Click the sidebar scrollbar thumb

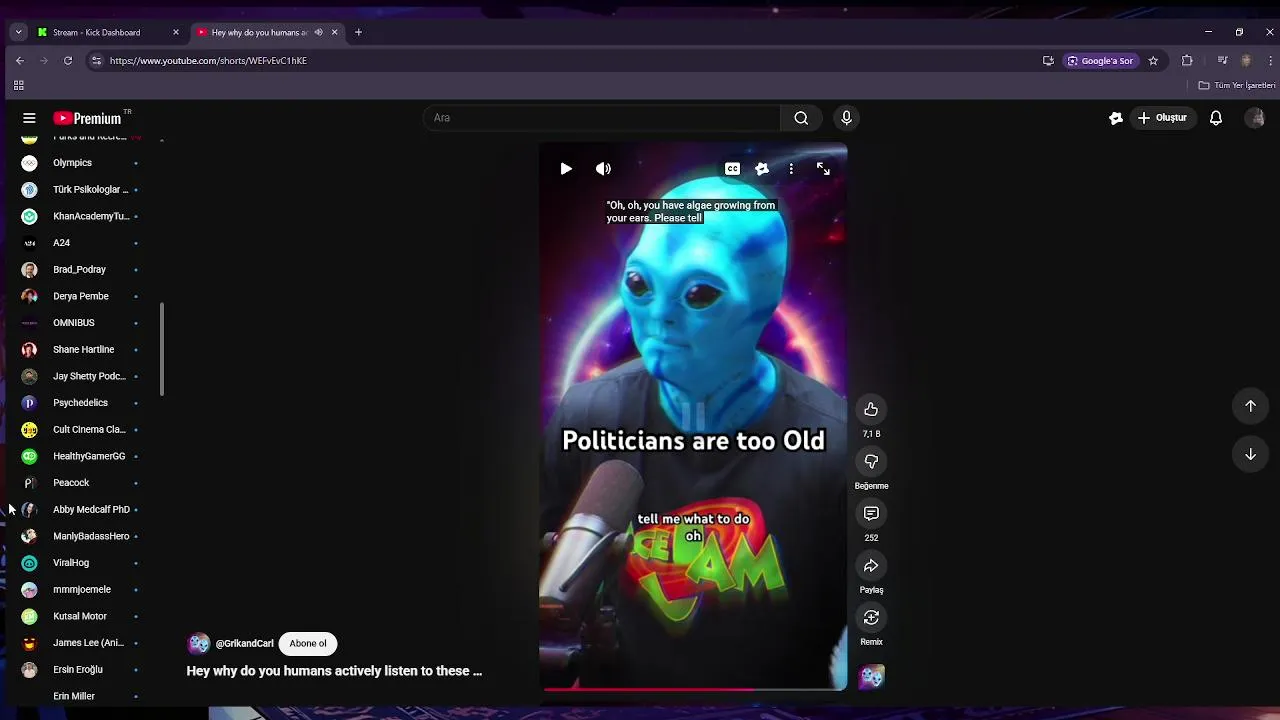point(161,349)
